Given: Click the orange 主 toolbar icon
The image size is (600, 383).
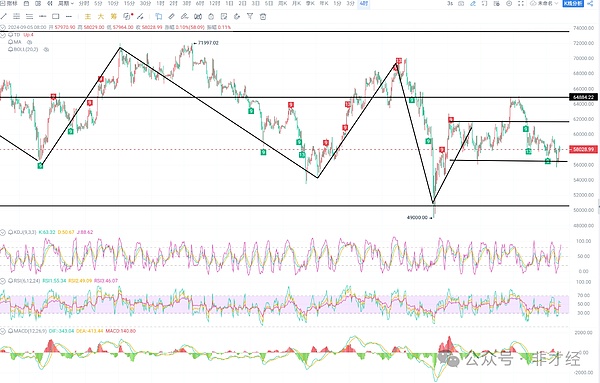Looking at the screenshot, I should tap(88, 16).
